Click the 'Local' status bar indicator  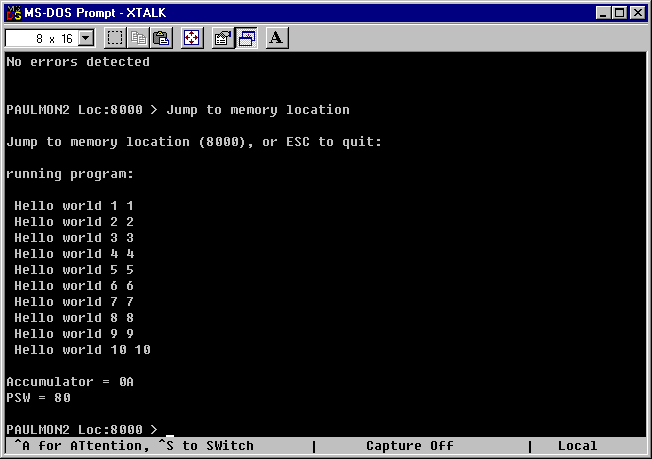coord(577,446)
